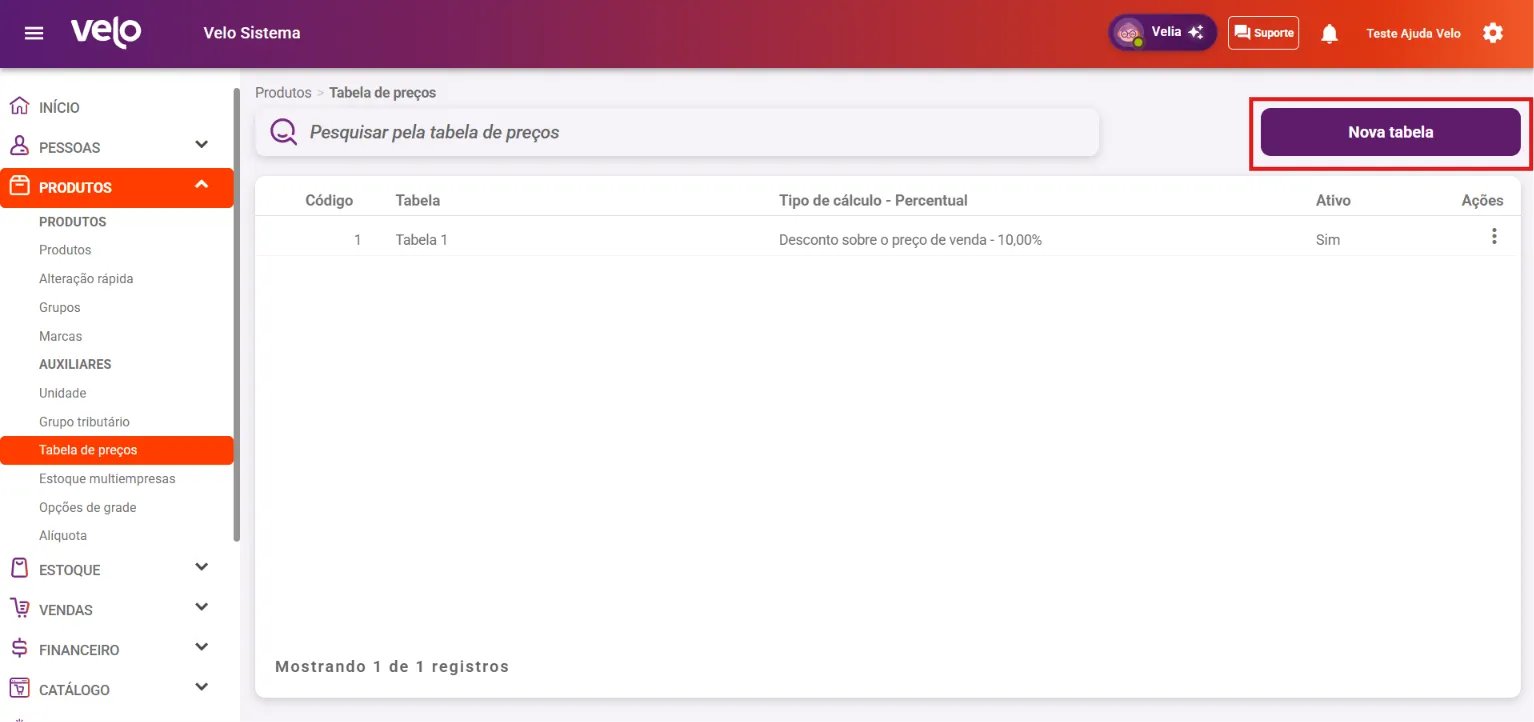Expand the CATÁLOGO menu chevron
Viewport: 1534px width, 722px height.
[202, 687]
